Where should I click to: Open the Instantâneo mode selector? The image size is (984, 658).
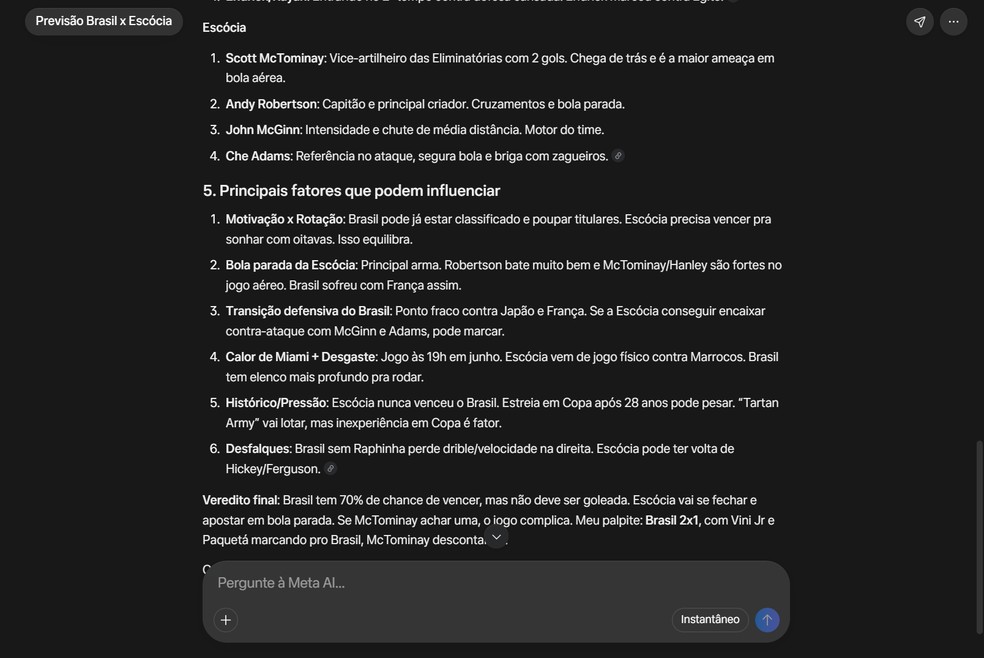[710, 620]
